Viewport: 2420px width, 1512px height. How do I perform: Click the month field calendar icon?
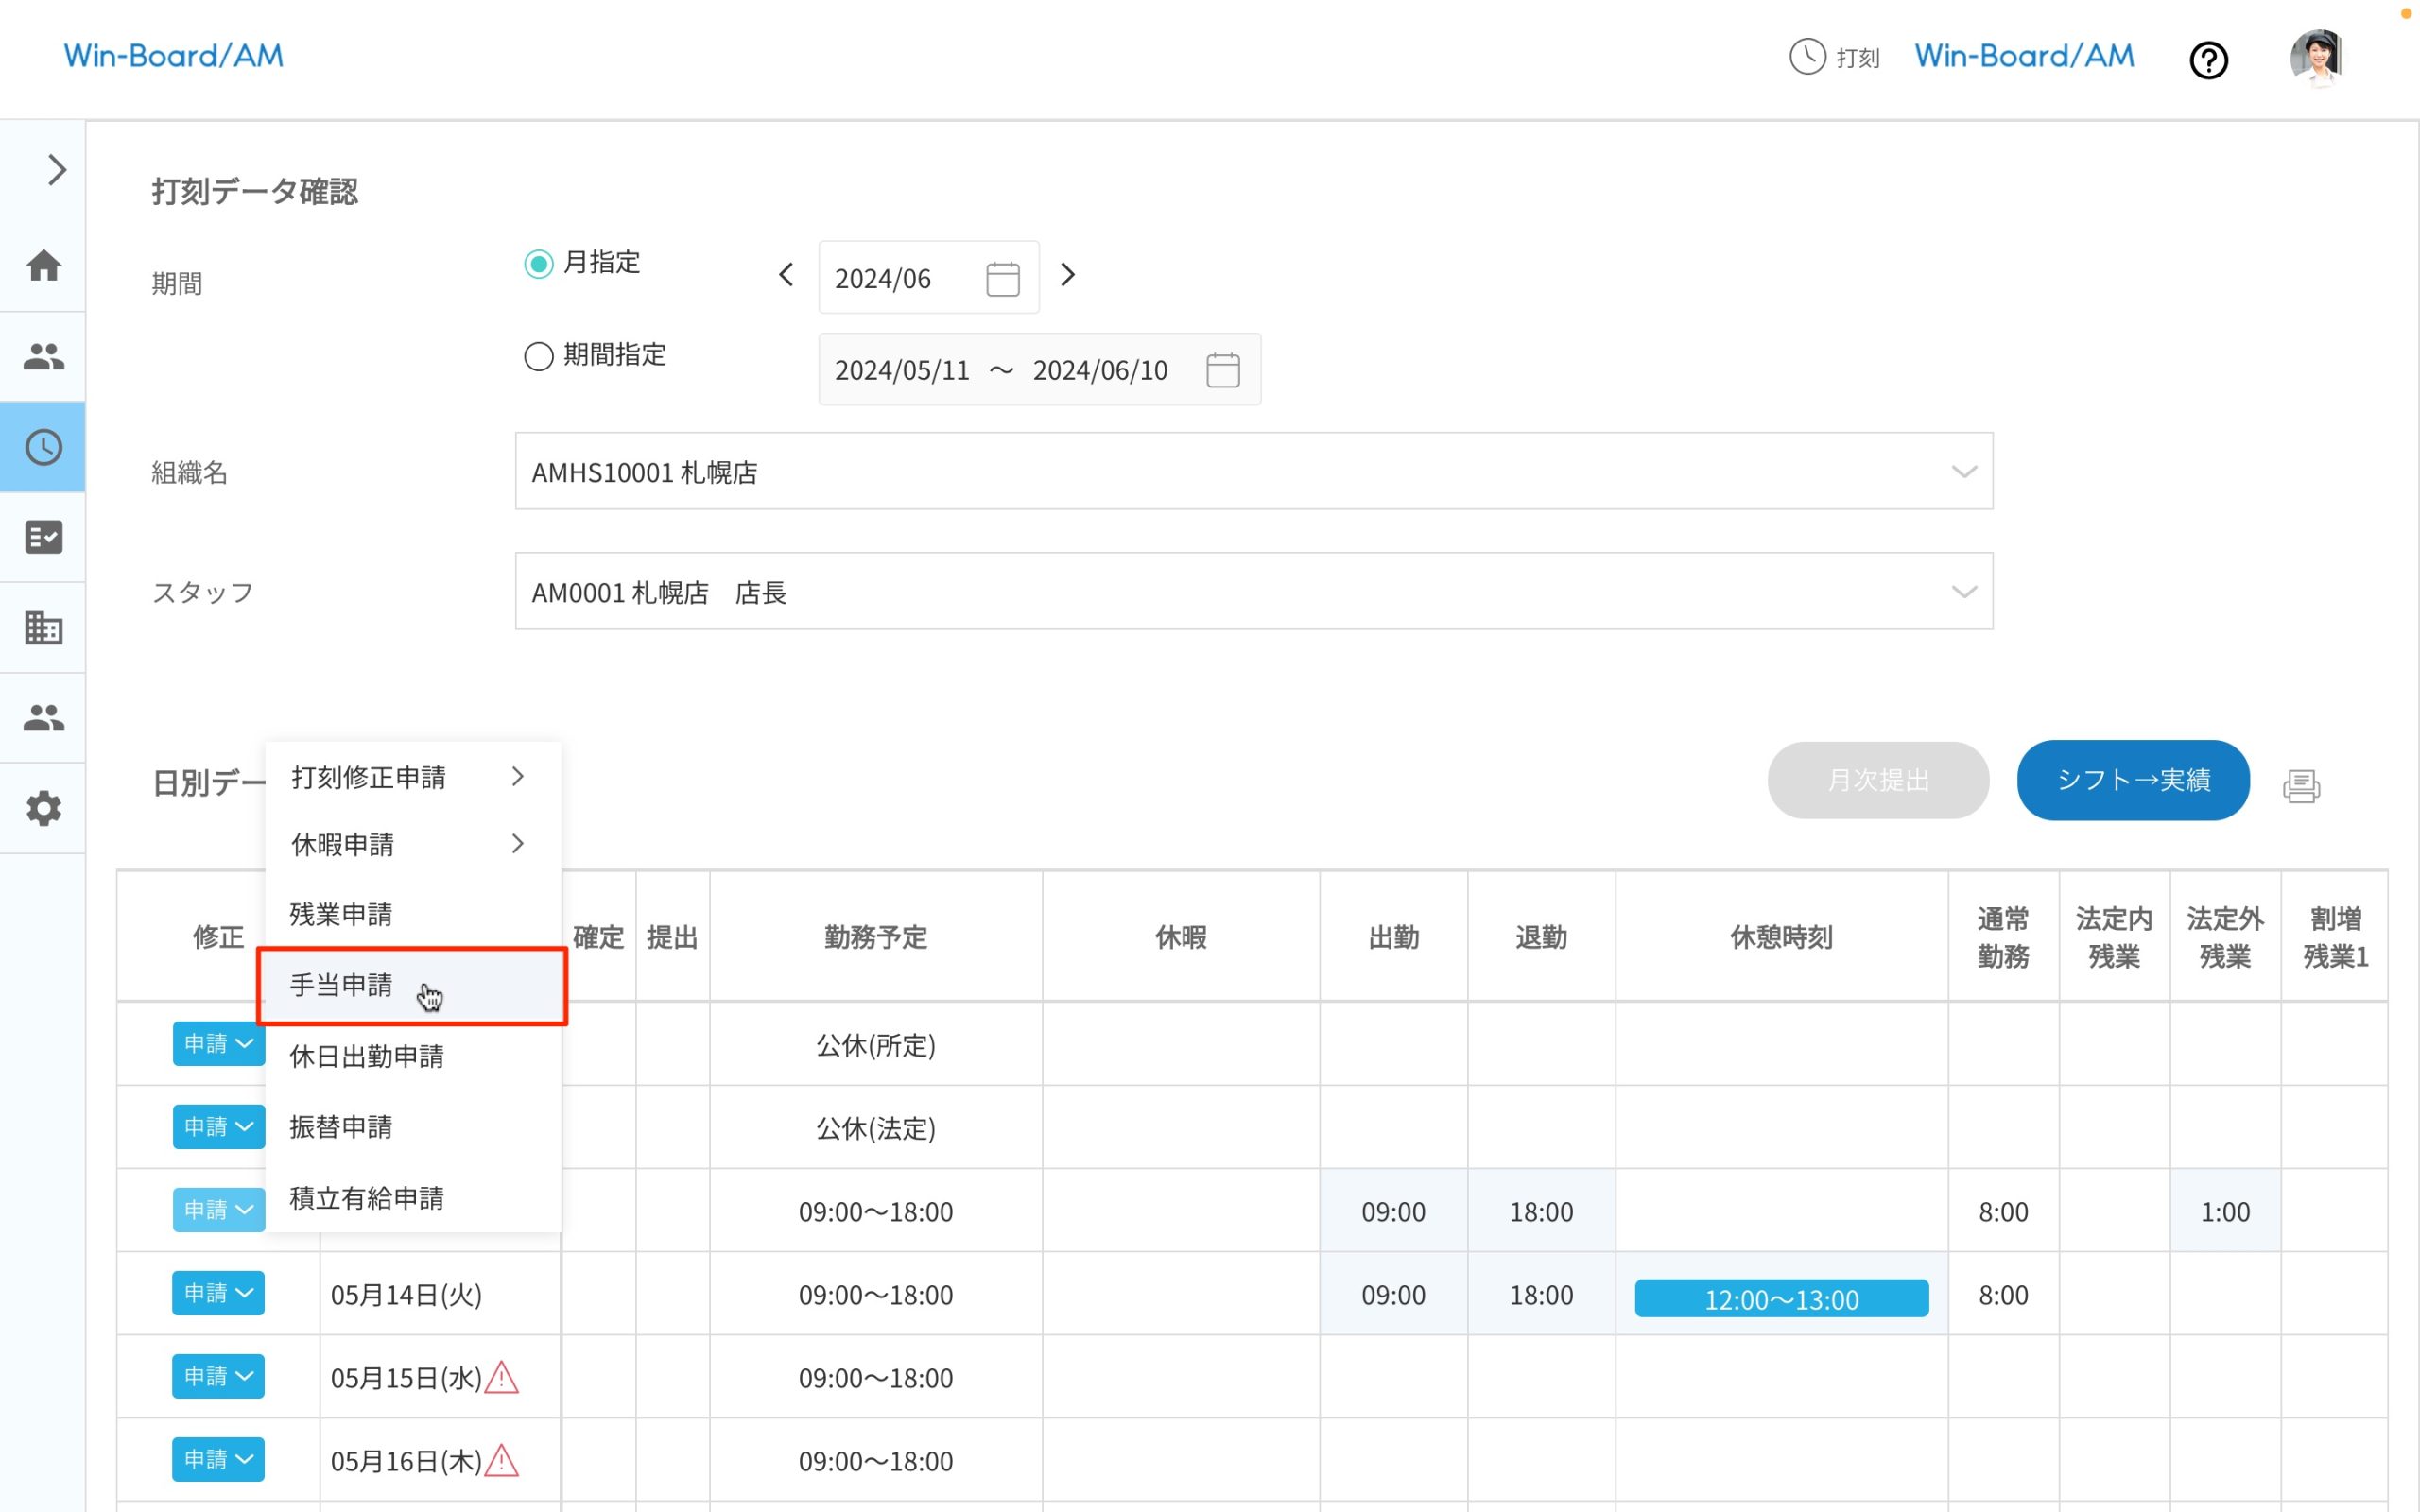(x=1002, y=278)
